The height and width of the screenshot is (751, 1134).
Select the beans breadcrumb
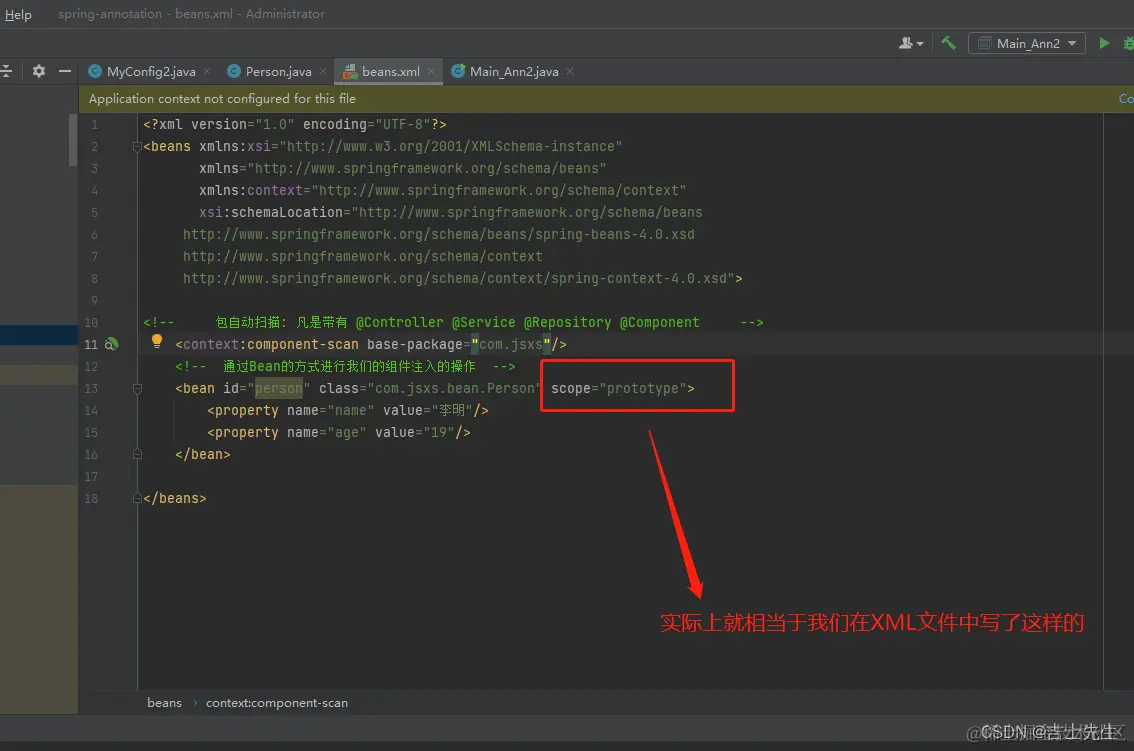click(164, 703)
